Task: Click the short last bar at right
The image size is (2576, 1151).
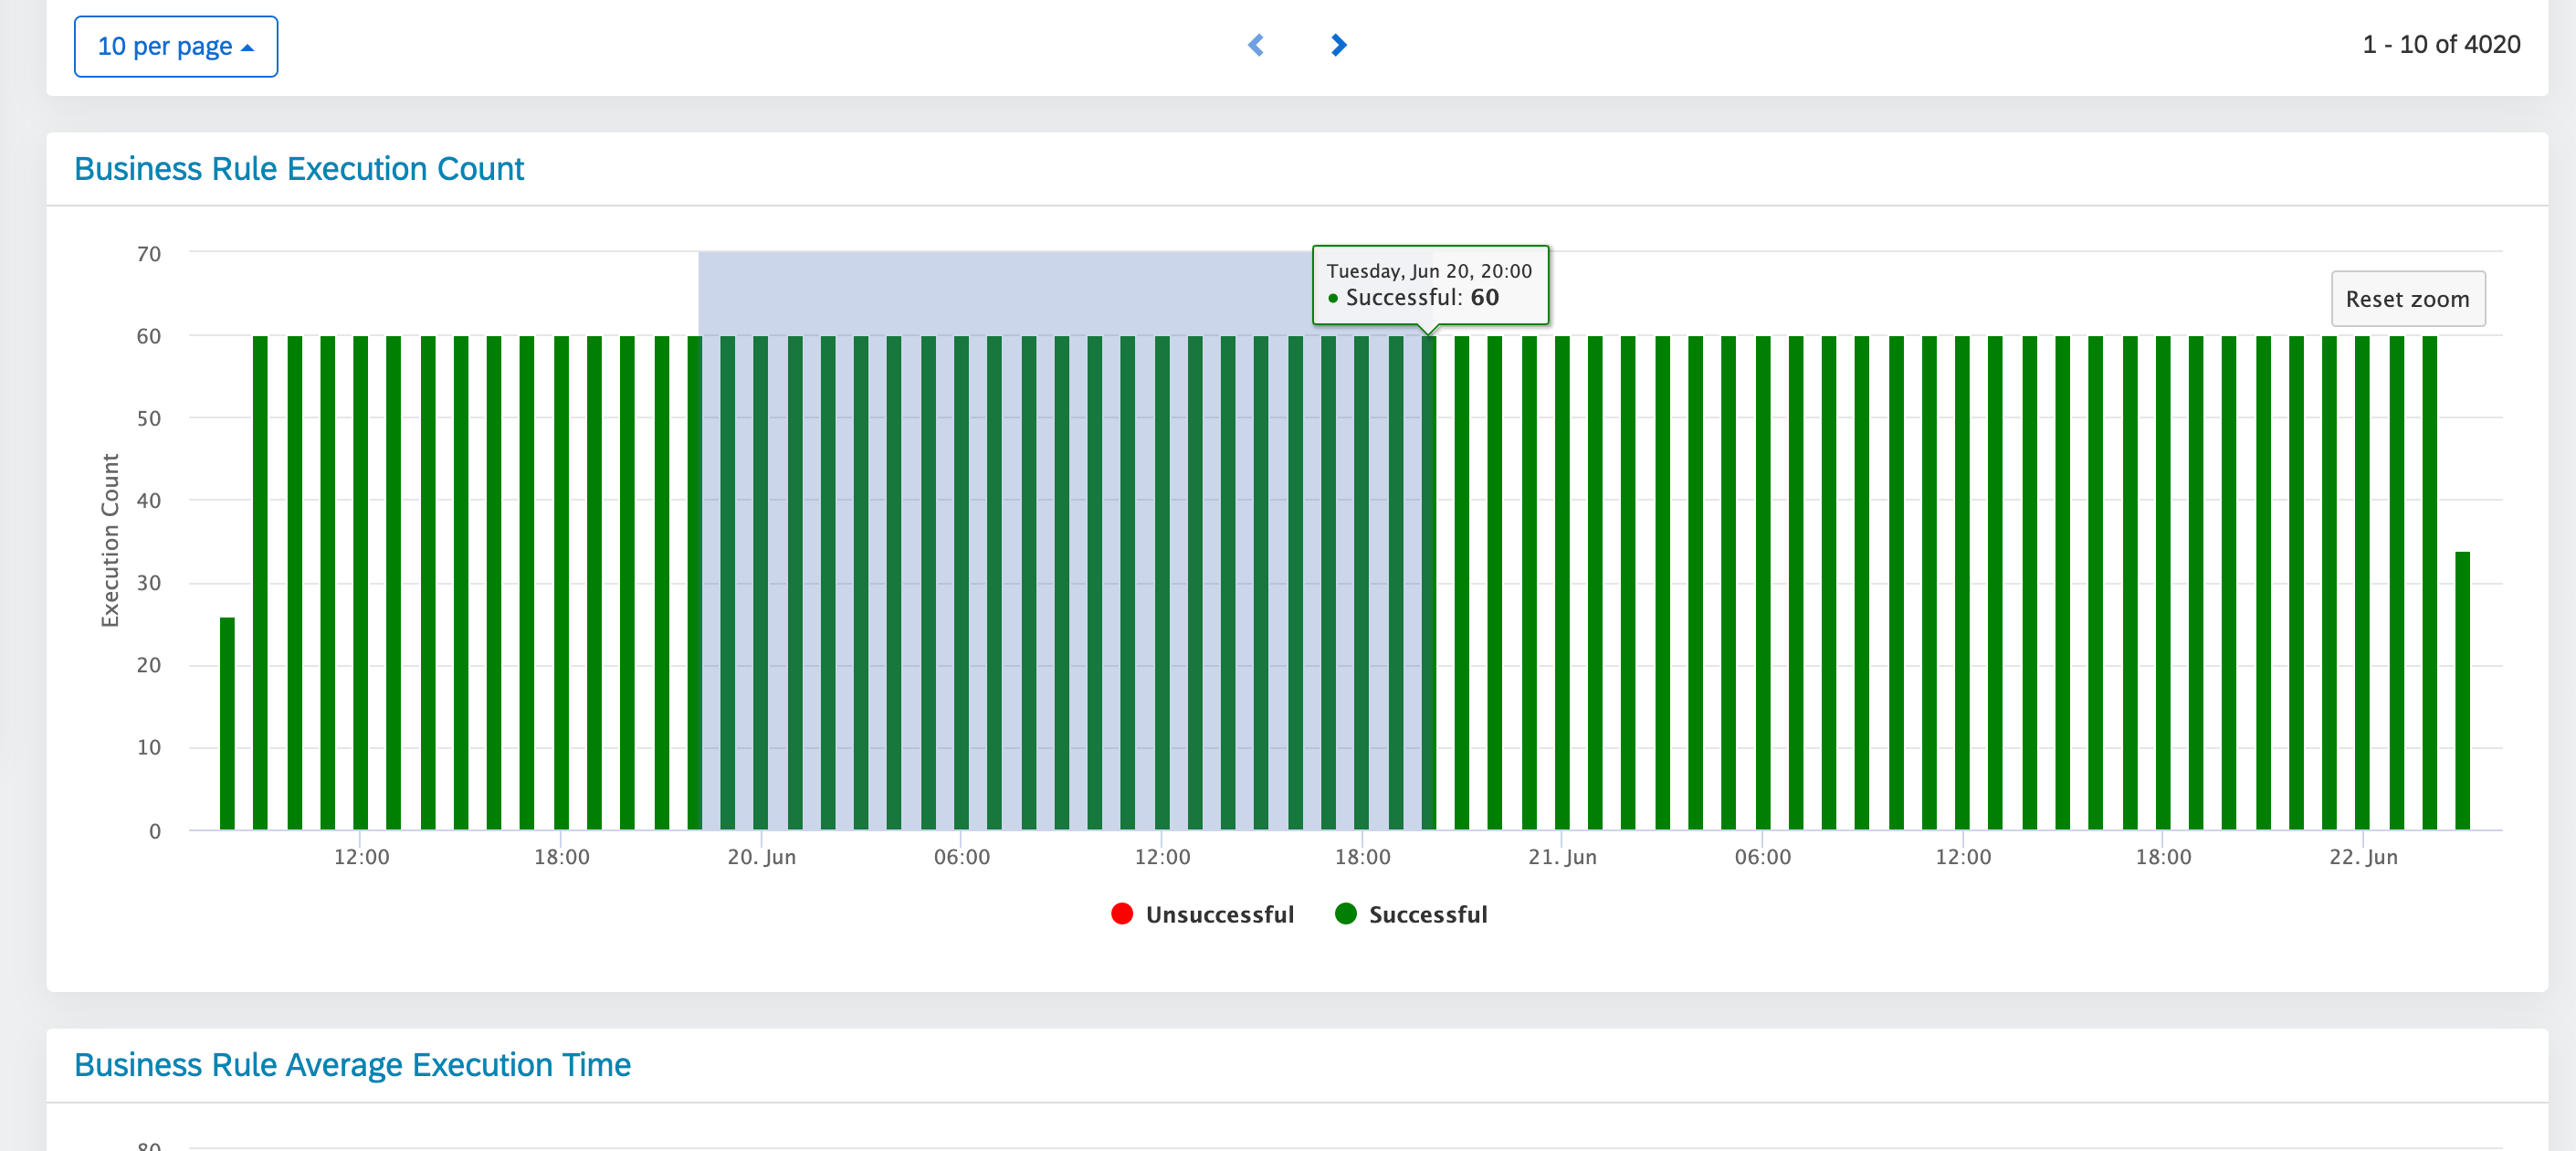Action: [x=2462, y=690]
